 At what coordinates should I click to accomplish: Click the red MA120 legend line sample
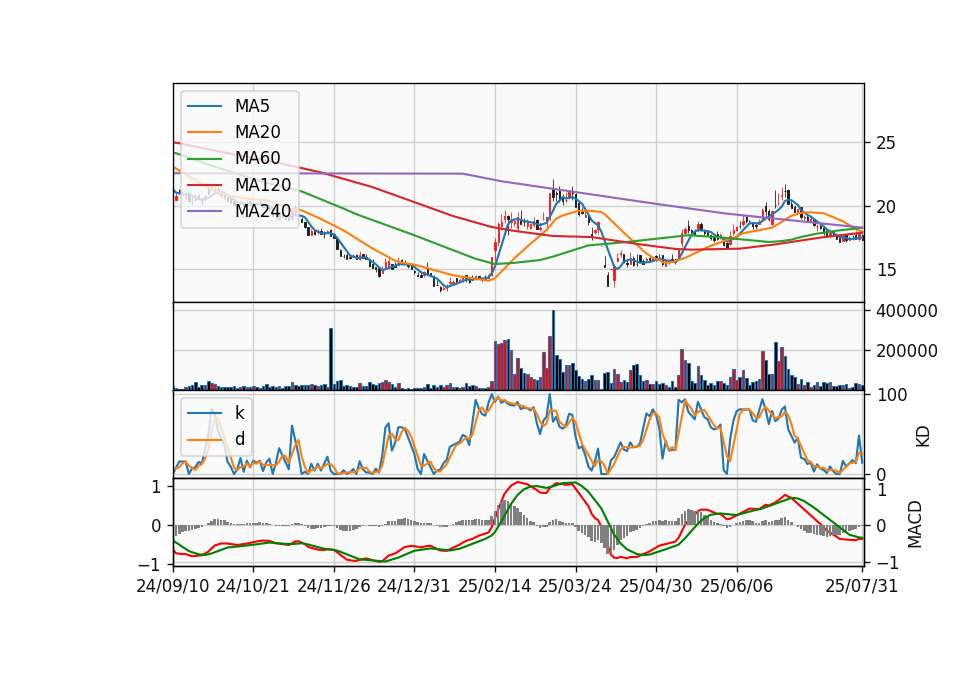coord(204,184)
